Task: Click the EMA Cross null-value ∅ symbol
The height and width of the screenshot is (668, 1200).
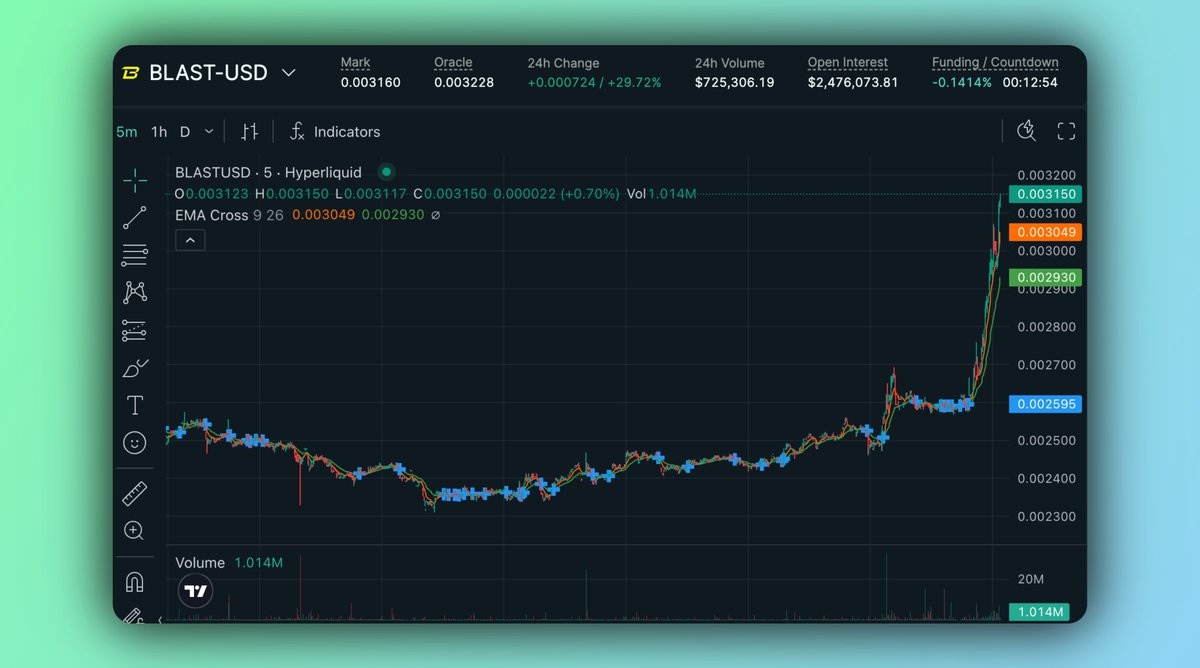Action: tap(435, 215)
